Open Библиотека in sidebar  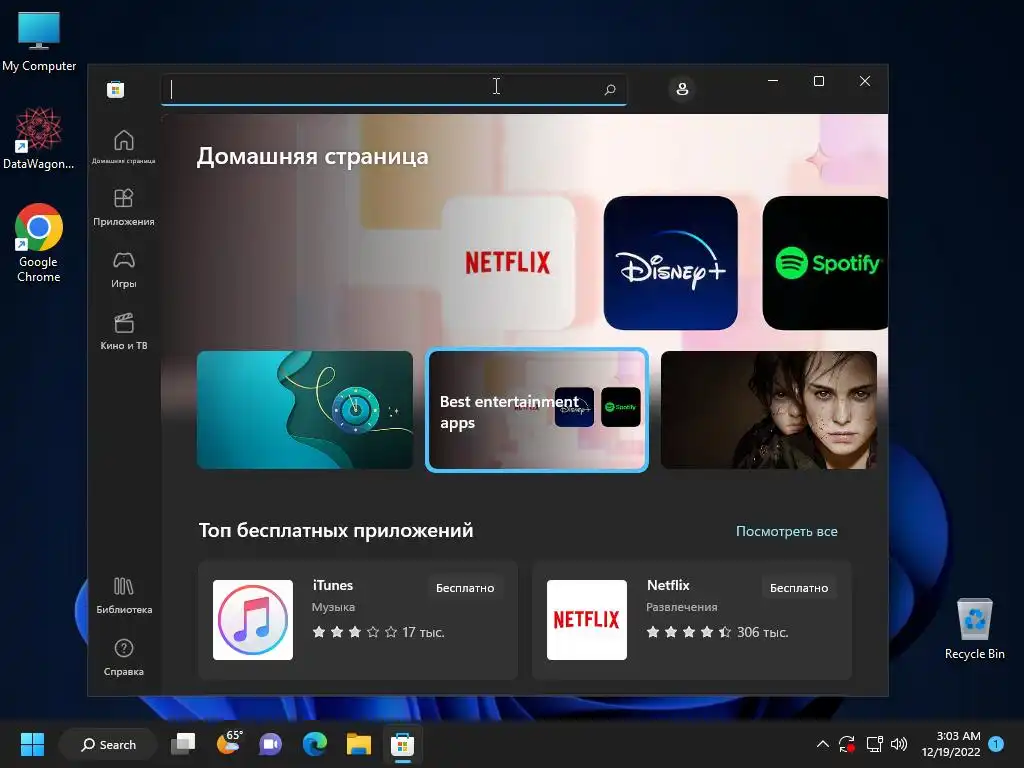123,596
